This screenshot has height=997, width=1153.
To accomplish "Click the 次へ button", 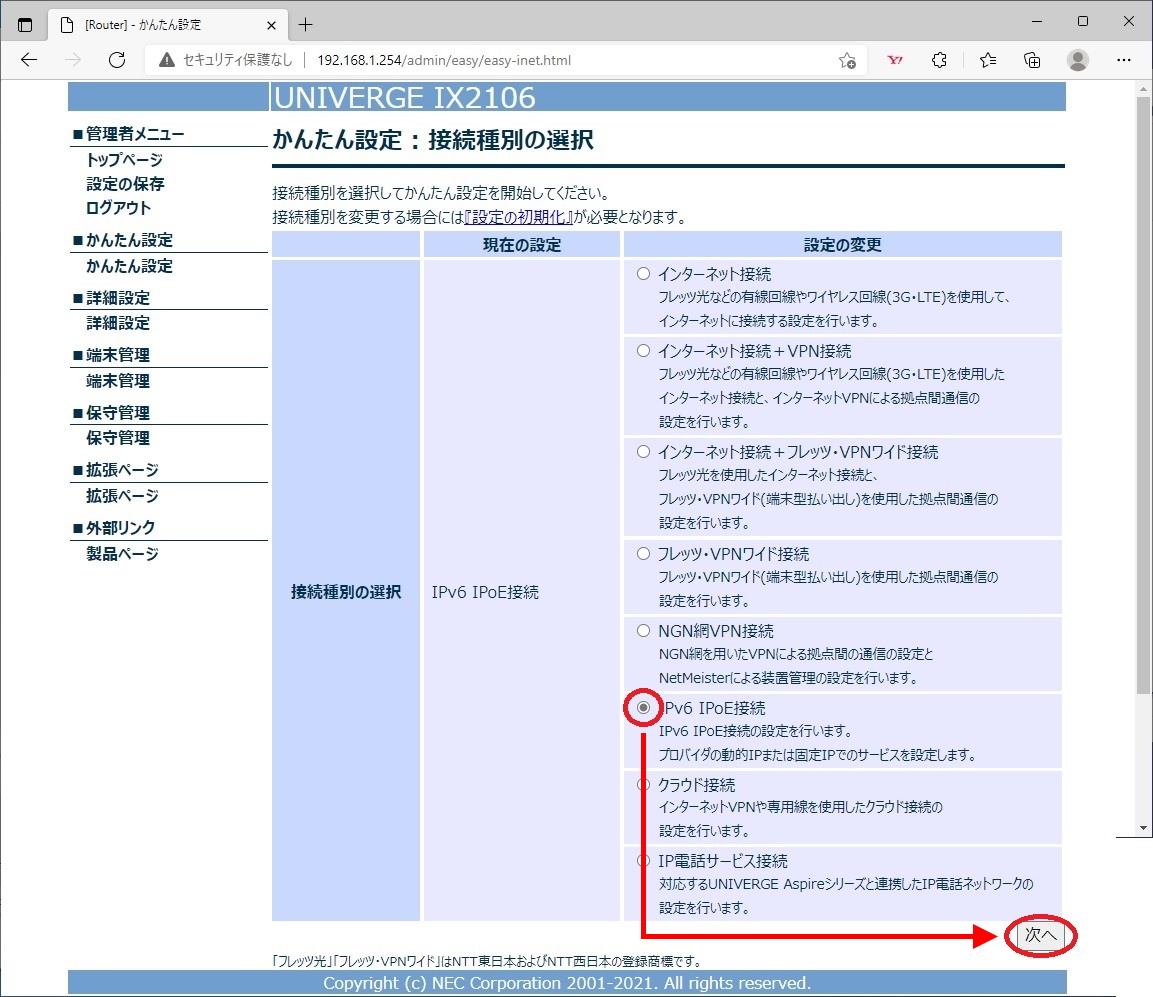I will [x=1040, y=935].
